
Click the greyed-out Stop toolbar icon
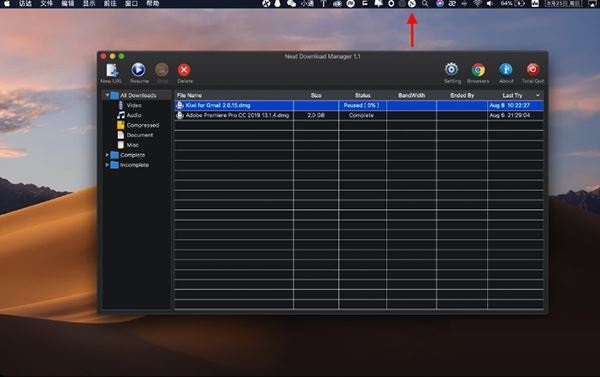tap(162, 70)
